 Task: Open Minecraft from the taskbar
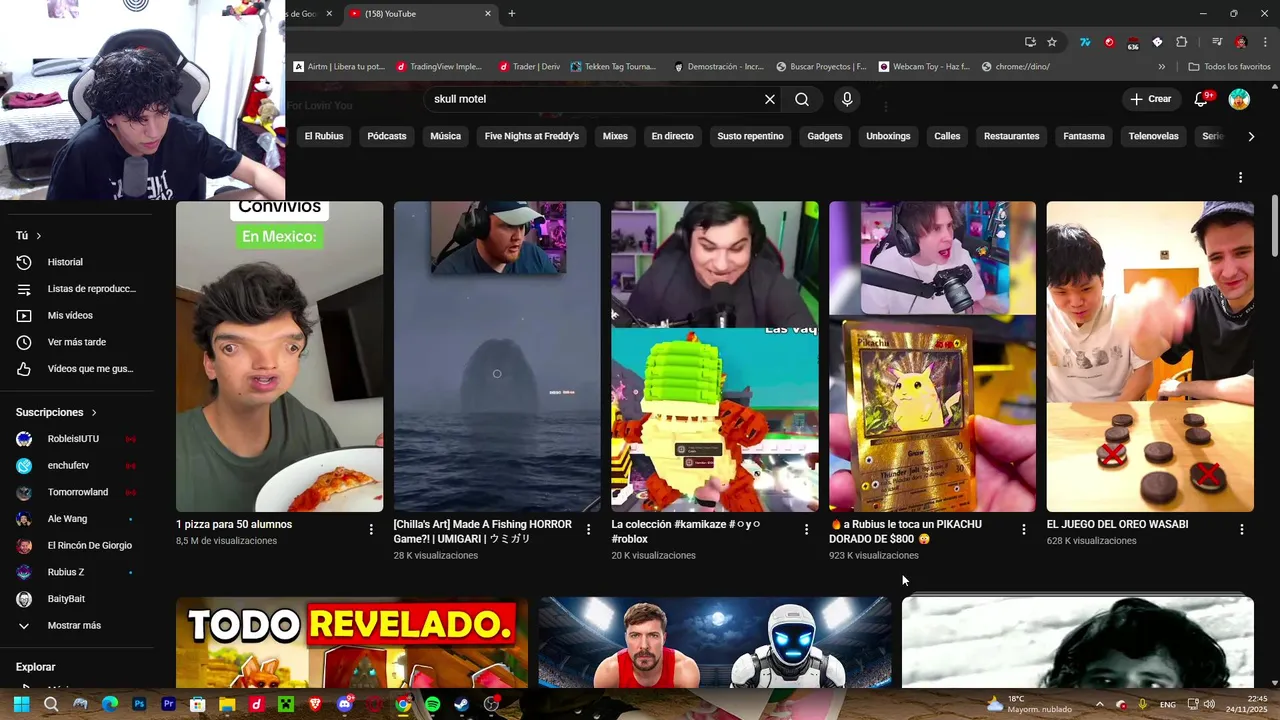tap(286, 704)
